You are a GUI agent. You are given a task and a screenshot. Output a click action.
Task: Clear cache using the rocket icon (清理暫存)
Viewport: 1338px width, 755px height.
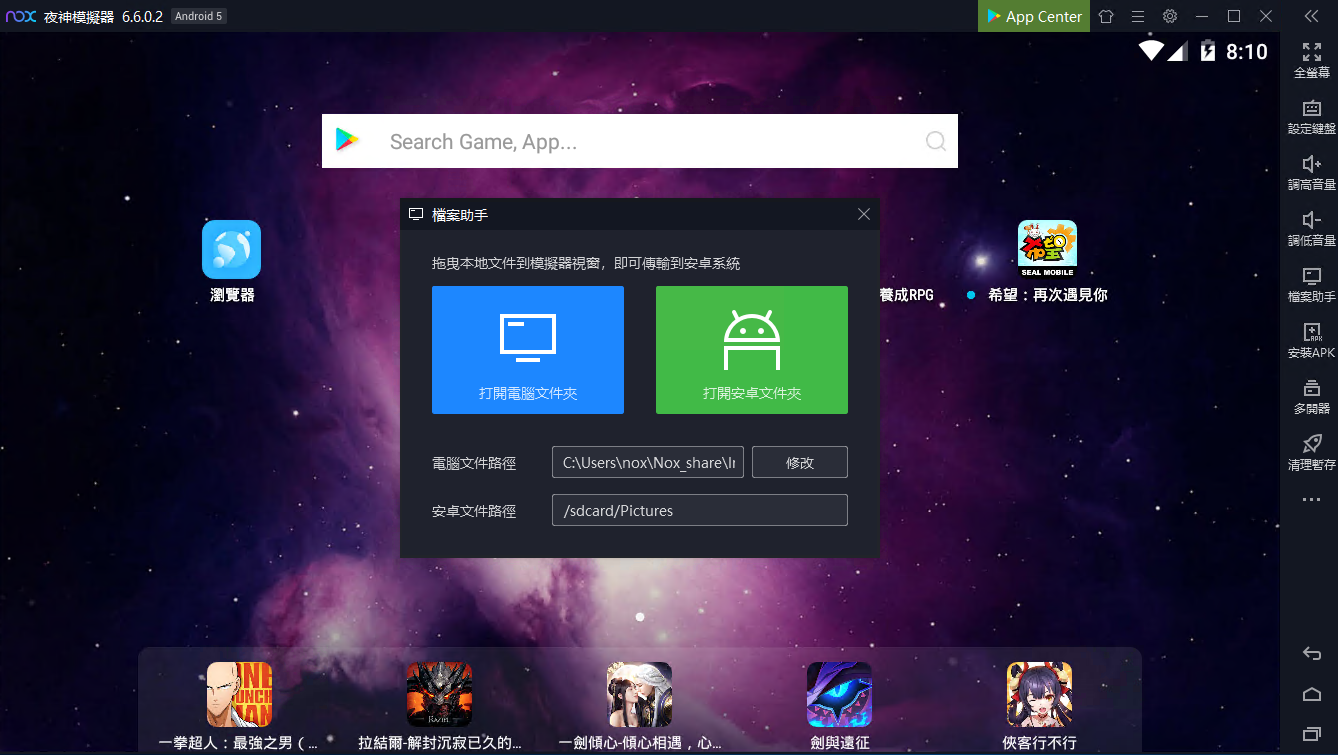pos(1311,445)
